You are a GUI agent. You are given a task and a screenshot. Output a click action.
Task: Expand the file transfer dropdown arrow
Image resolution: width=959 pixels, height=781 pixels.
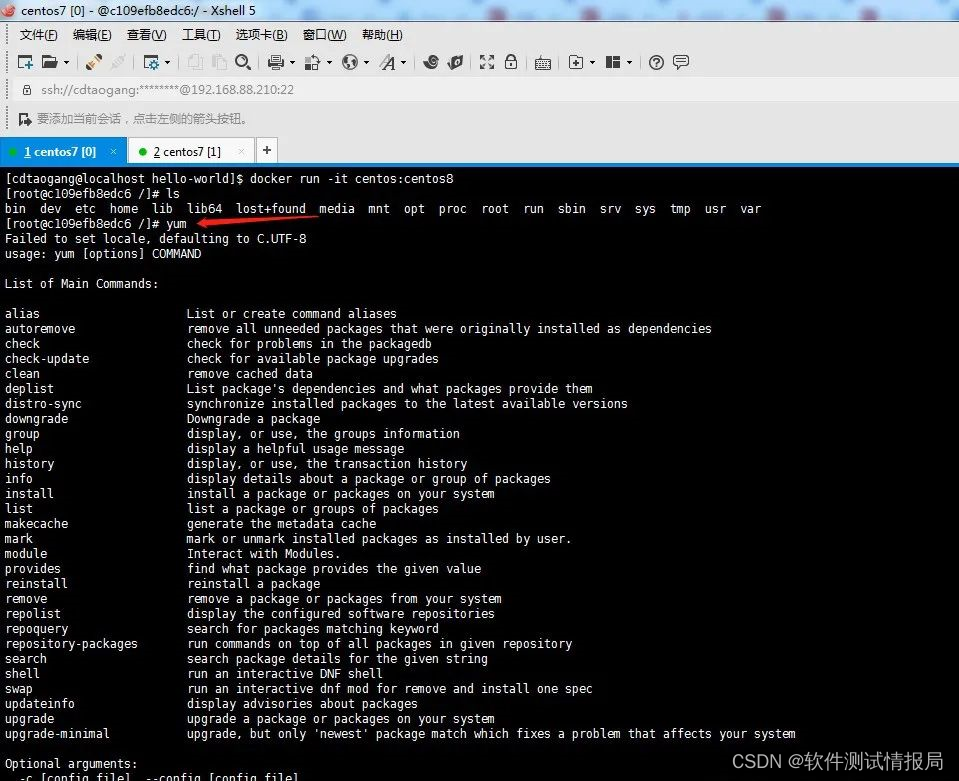coord(329,62)
